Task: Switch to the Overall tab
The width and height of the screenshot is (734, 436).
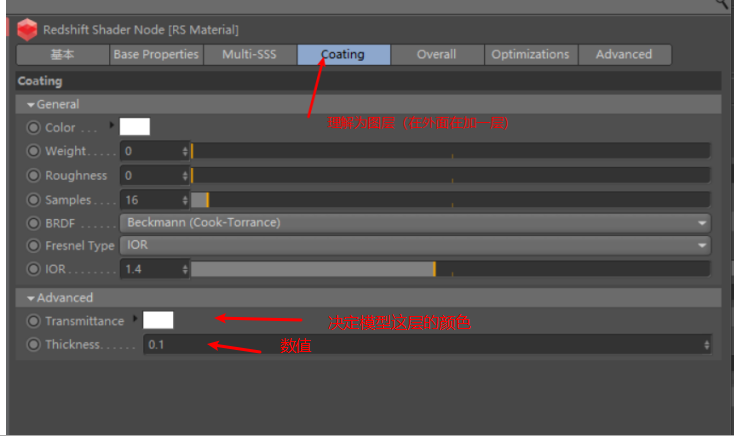Action: [x=437, y=54]
